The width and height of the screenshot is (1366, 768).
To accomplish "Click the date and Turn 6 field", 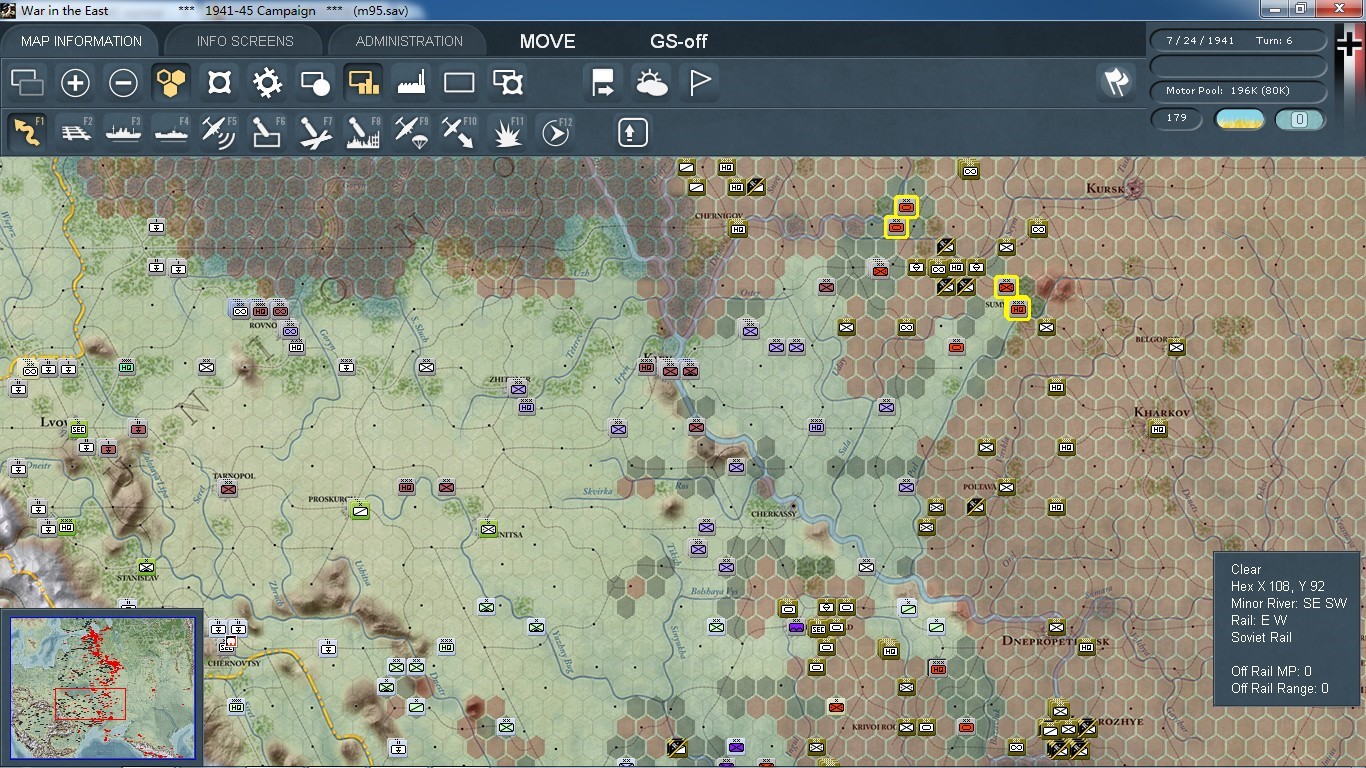I will [1238, 40].
